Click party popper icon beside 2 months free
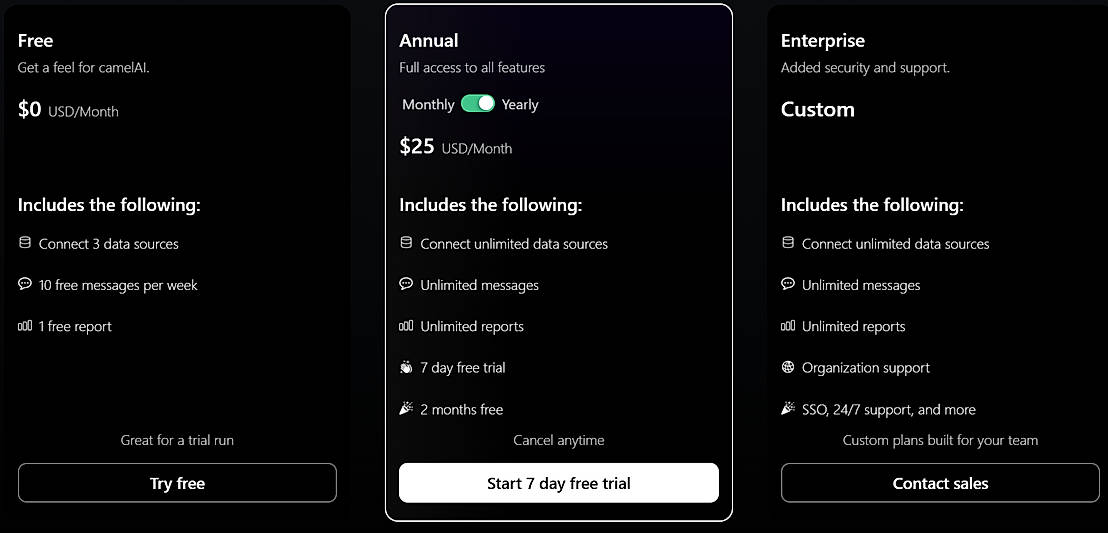 coord(406,409)
